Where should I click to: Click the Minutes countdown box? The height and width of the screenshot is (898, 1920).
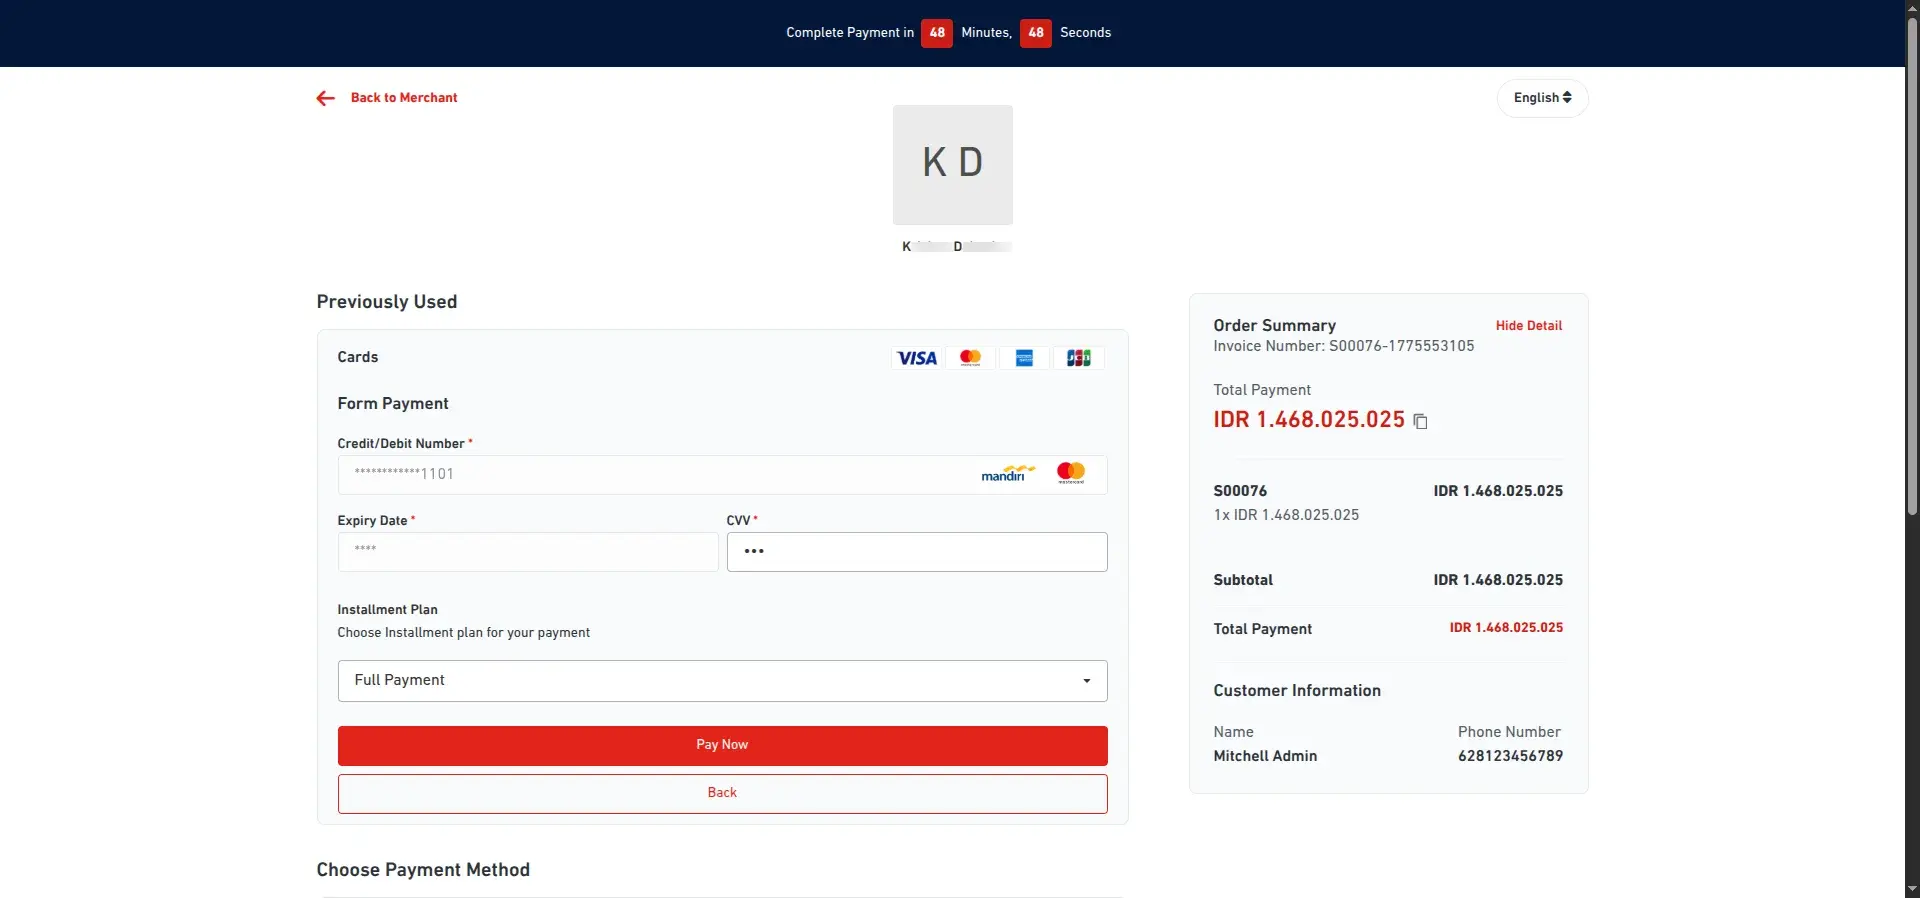[x=936, y=33]
